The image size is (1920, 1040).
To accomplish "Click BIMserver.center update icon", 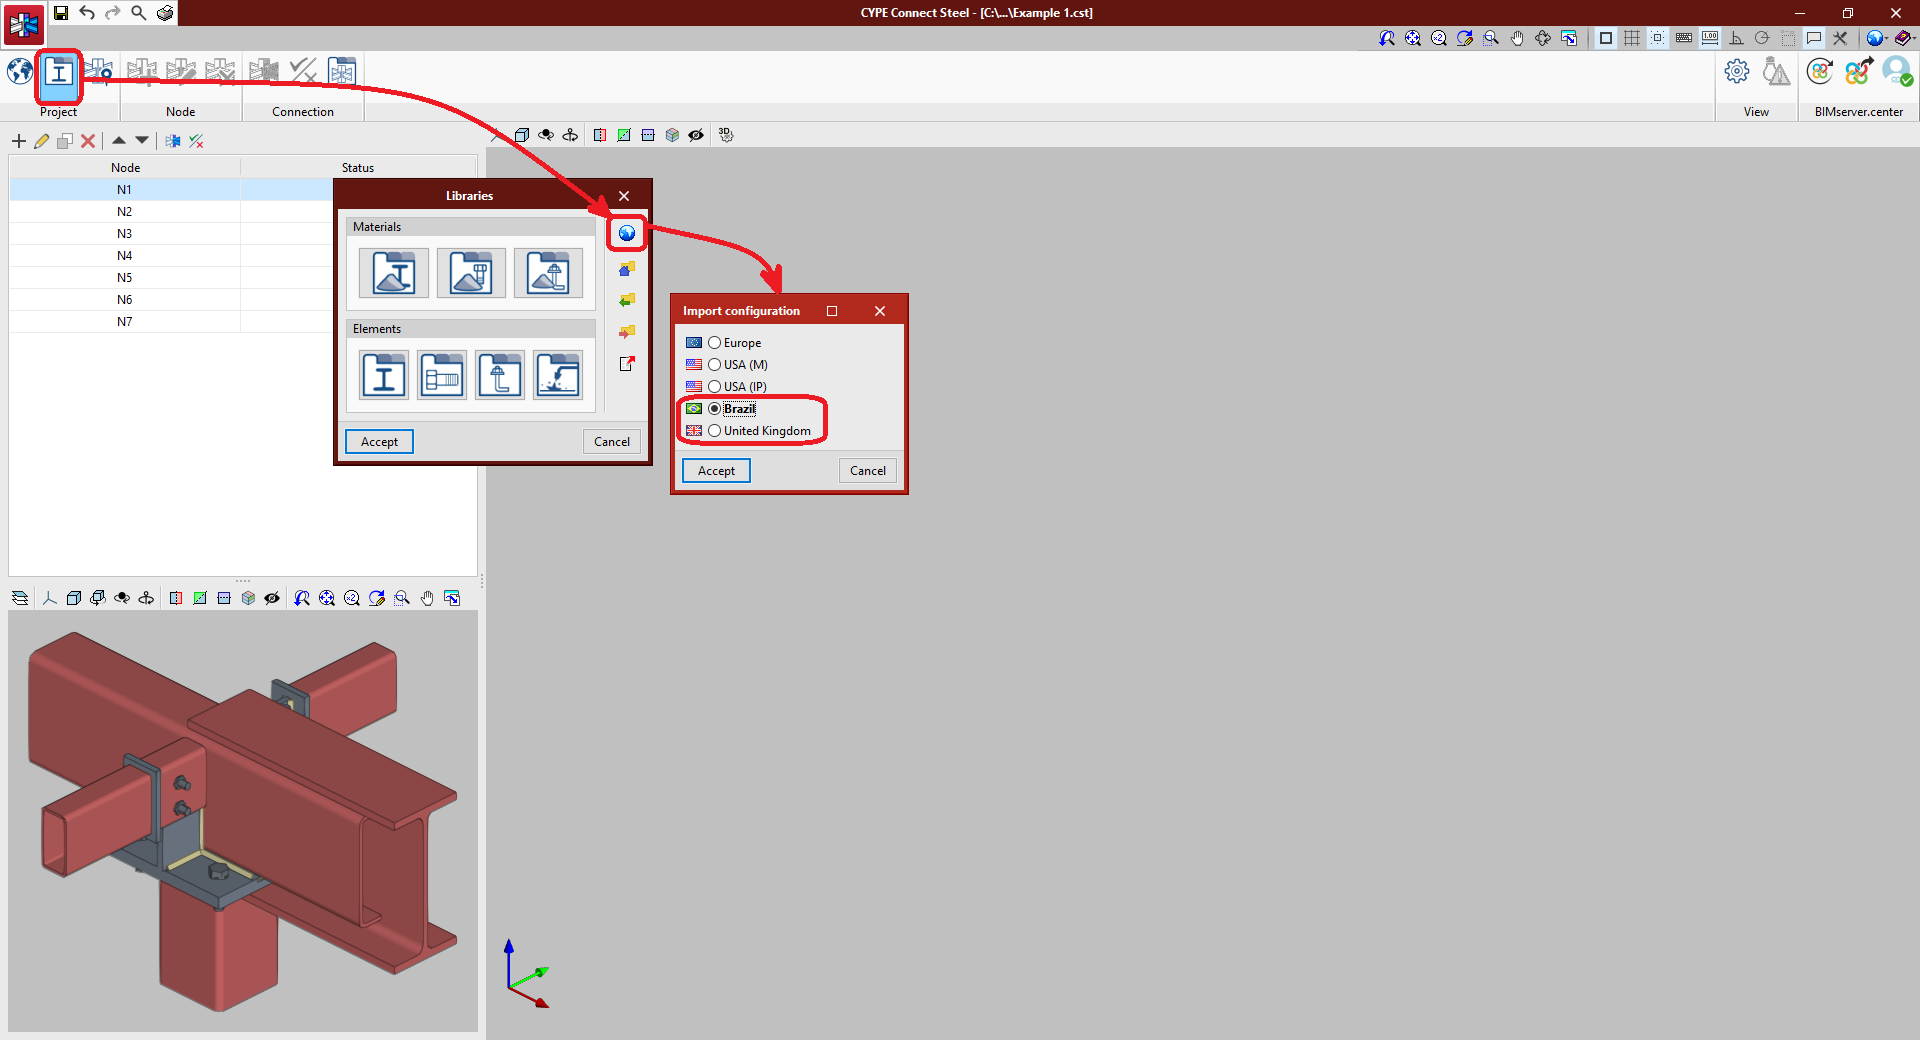I will [x=1820, y=72].
